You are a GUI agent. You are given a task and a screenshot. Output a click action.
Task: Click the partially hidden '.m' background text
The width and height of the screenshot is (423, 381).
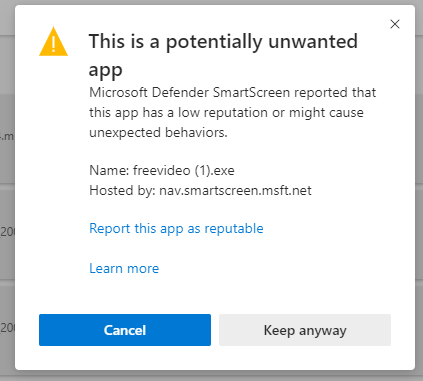[7, 136]
